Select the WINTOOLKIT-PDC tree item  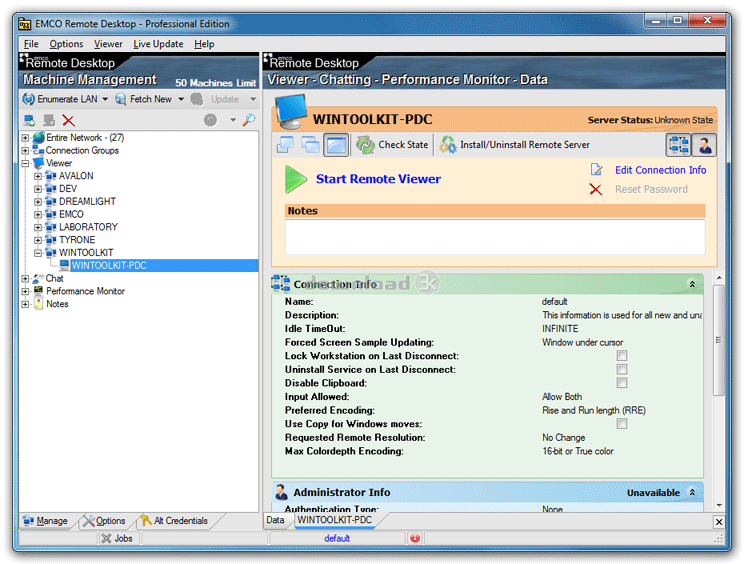[109, 266]
